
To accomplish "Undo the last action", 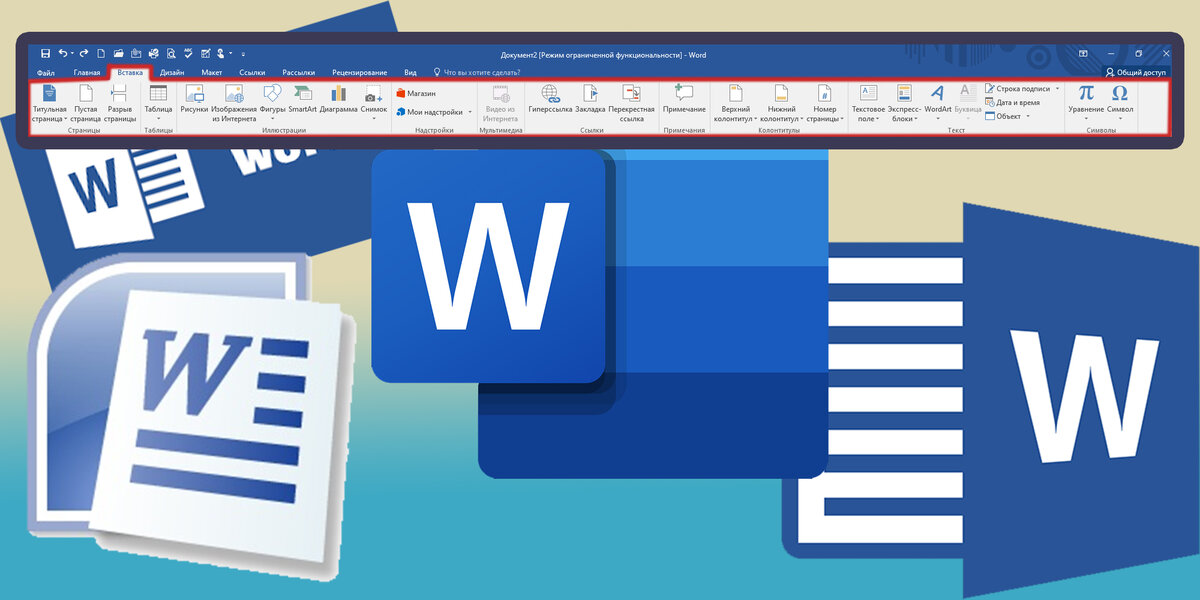I will tap(63, 53).
